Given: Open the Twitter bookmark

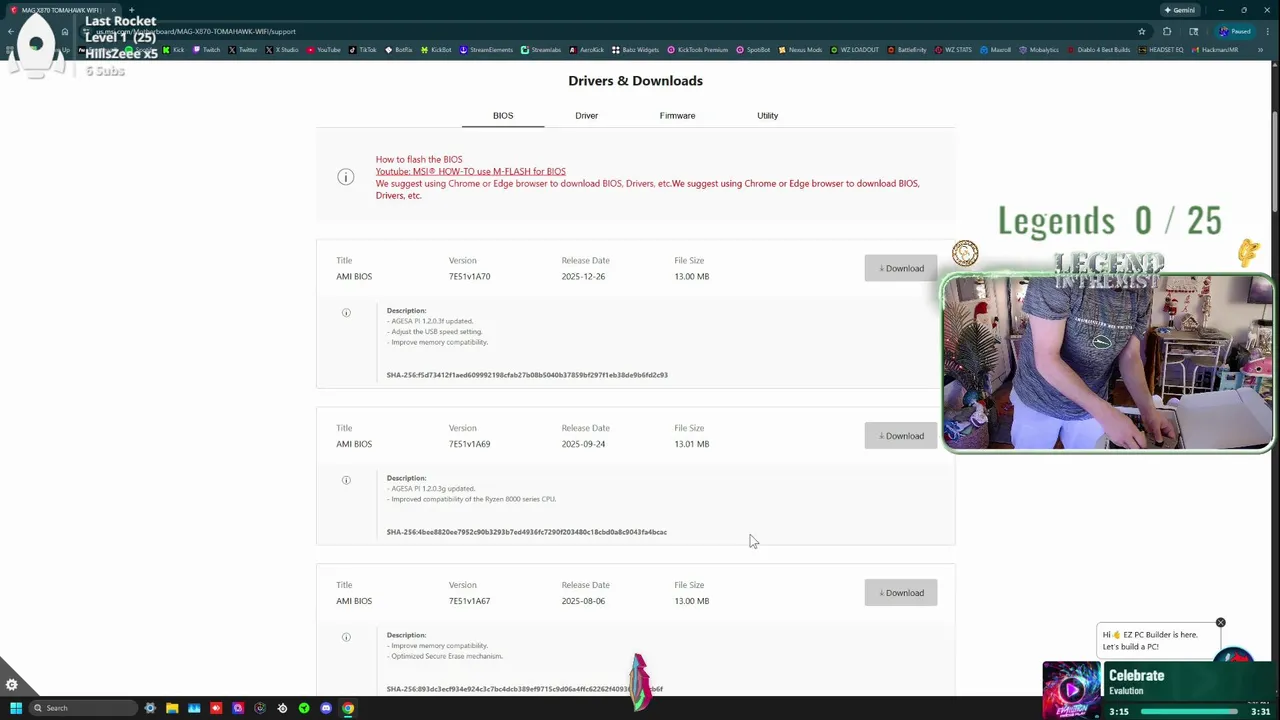Looking at the screenshot, I should 243,50.
